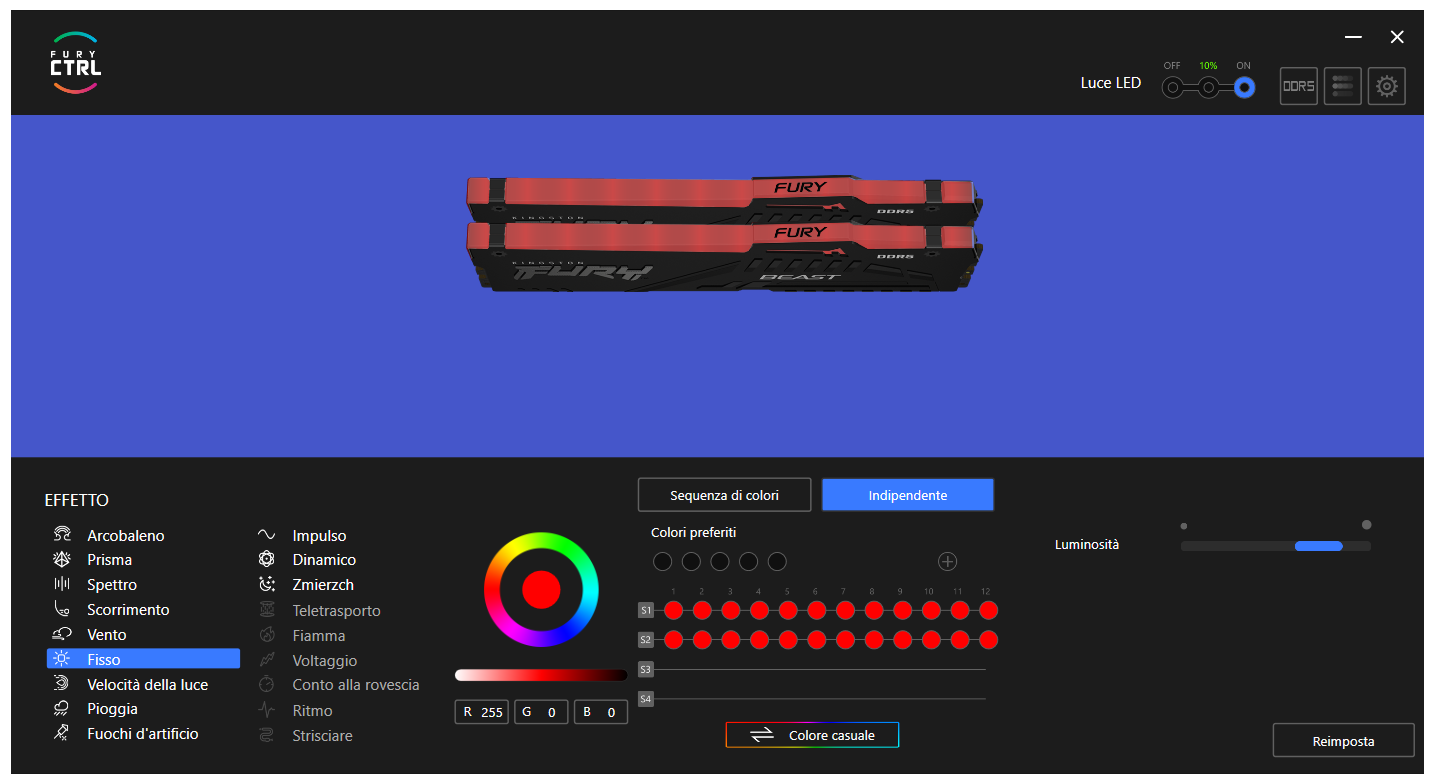Image resolution: width=1432 pixels, height=776 pixels.
Task: Select the Scorrimento effect icon
Action: click(62, 609)
